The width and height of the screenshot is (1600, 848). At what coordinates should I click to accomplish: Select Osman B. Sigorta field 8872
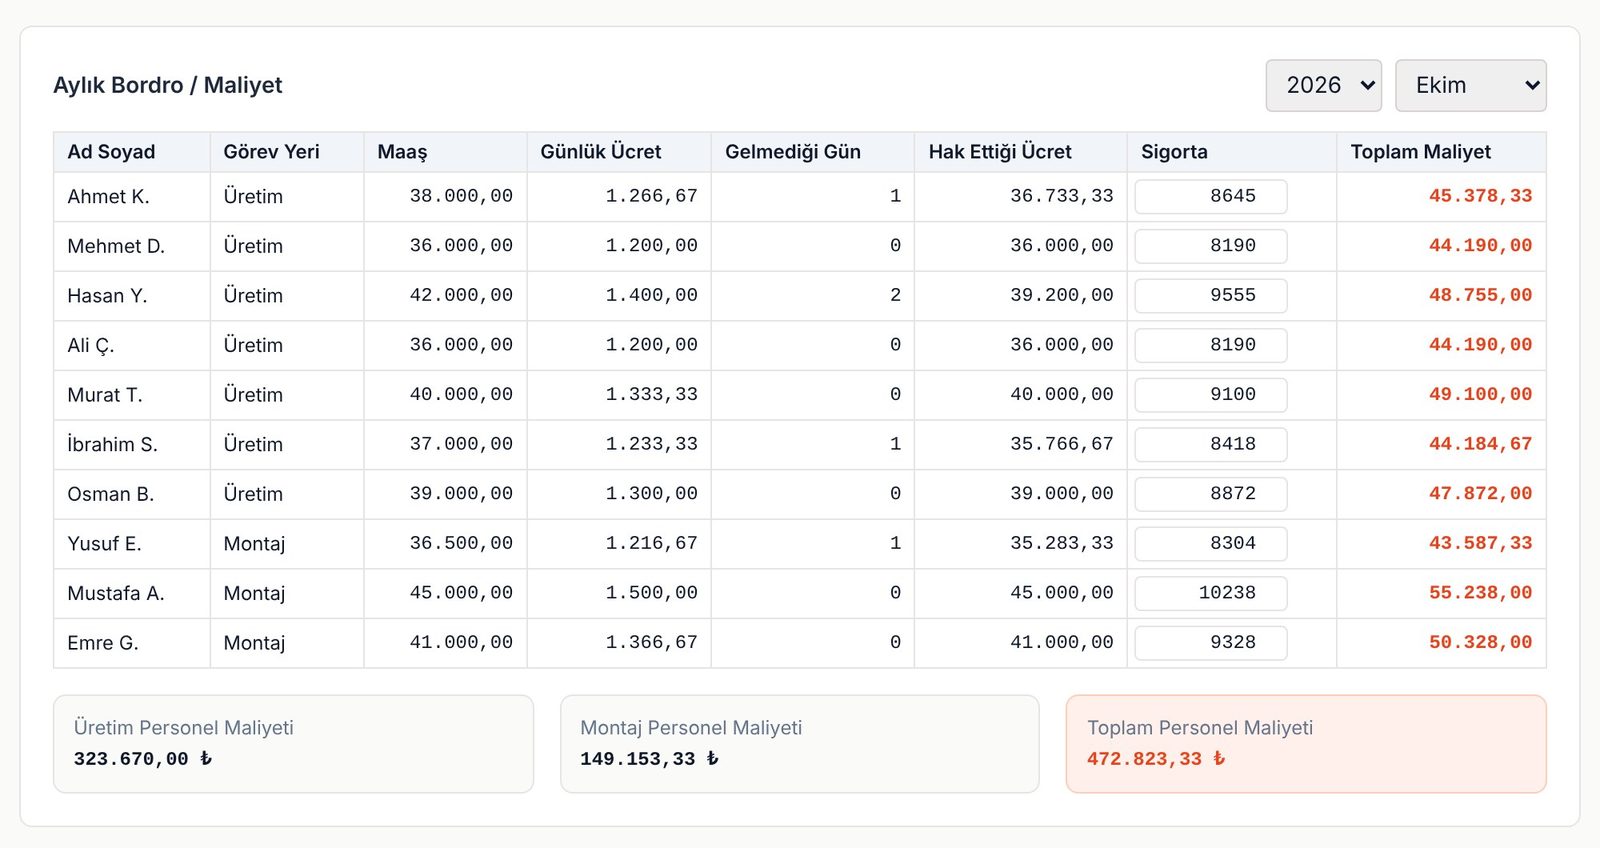(1211, 494)
